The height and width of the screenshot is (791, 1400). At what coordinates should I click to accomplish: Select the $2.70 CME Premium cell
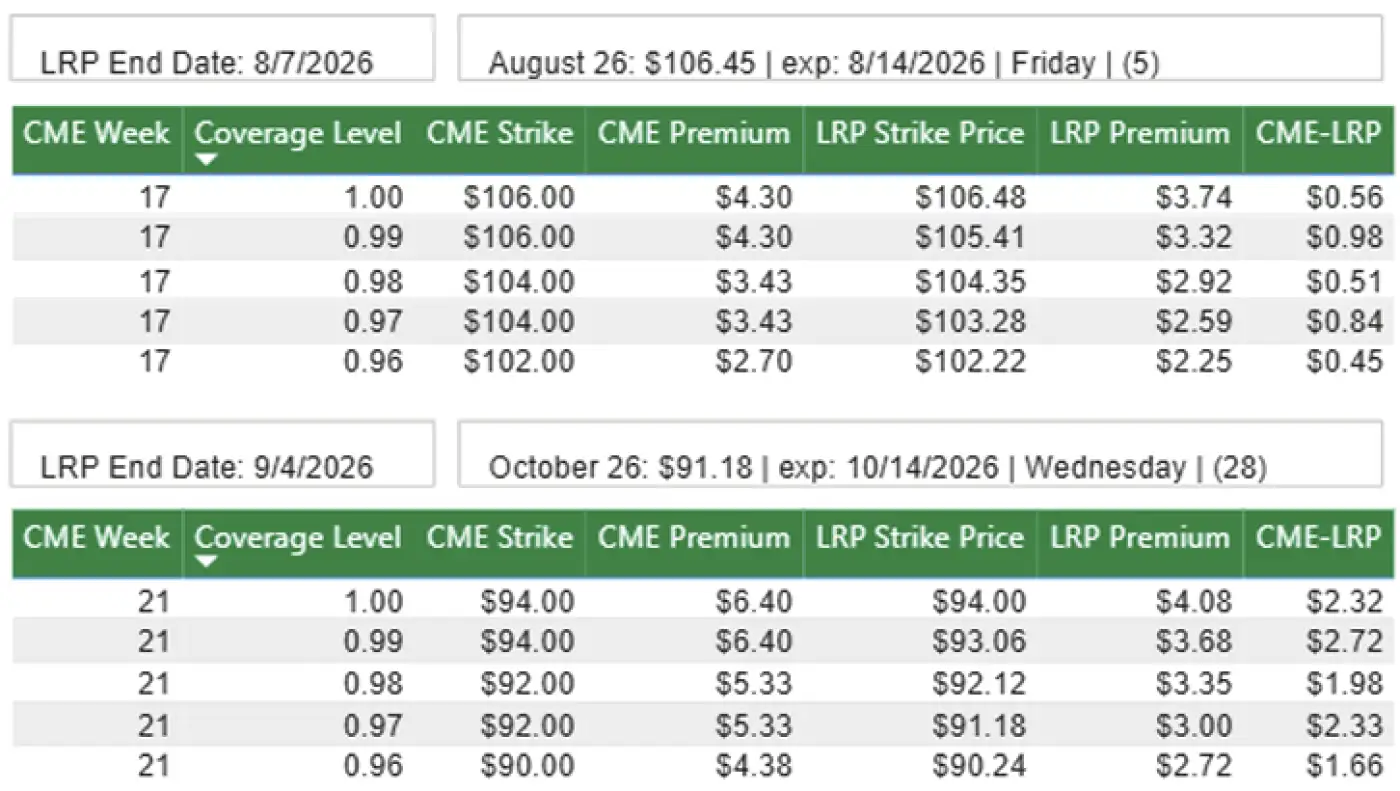pos(754,361)
